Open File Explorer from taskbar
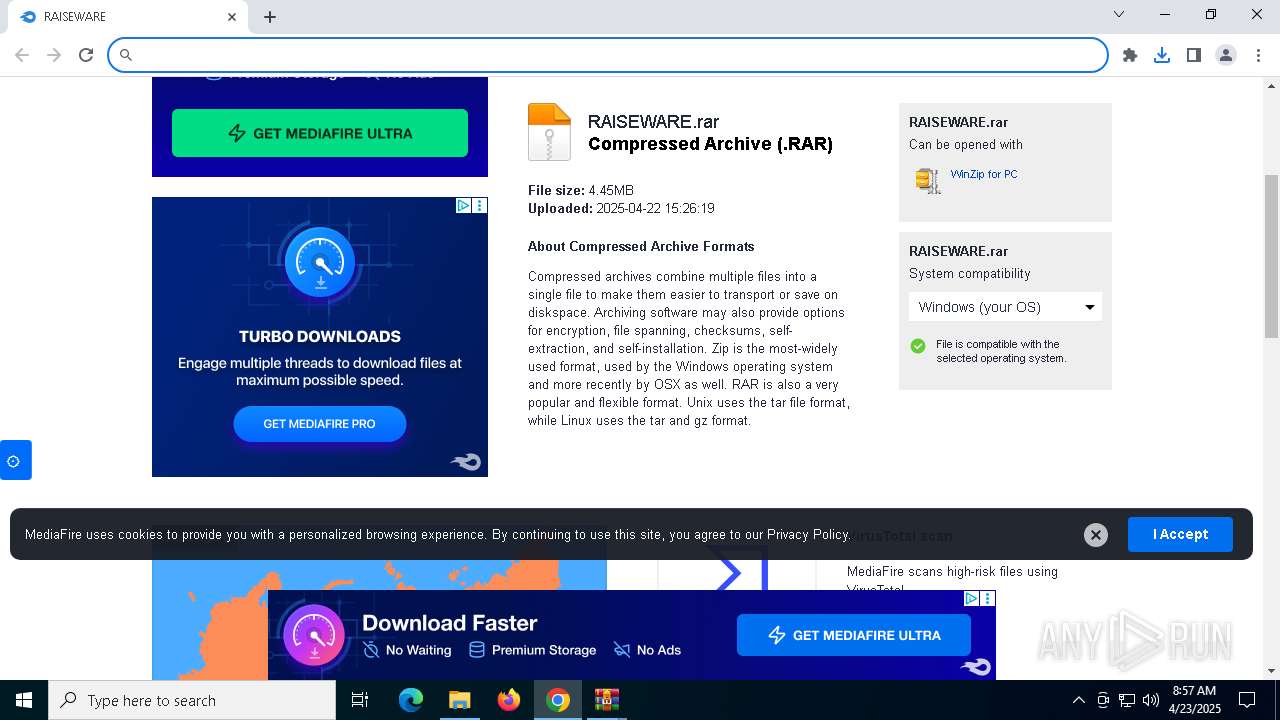This screenshot has width=1280, height=720. tap(459, 700)
